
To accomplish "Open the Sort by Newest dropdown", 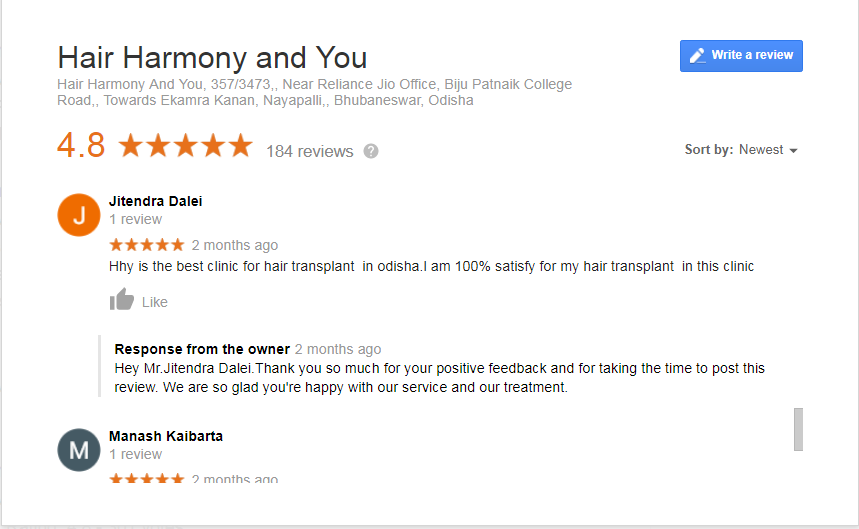I will 768,150.
